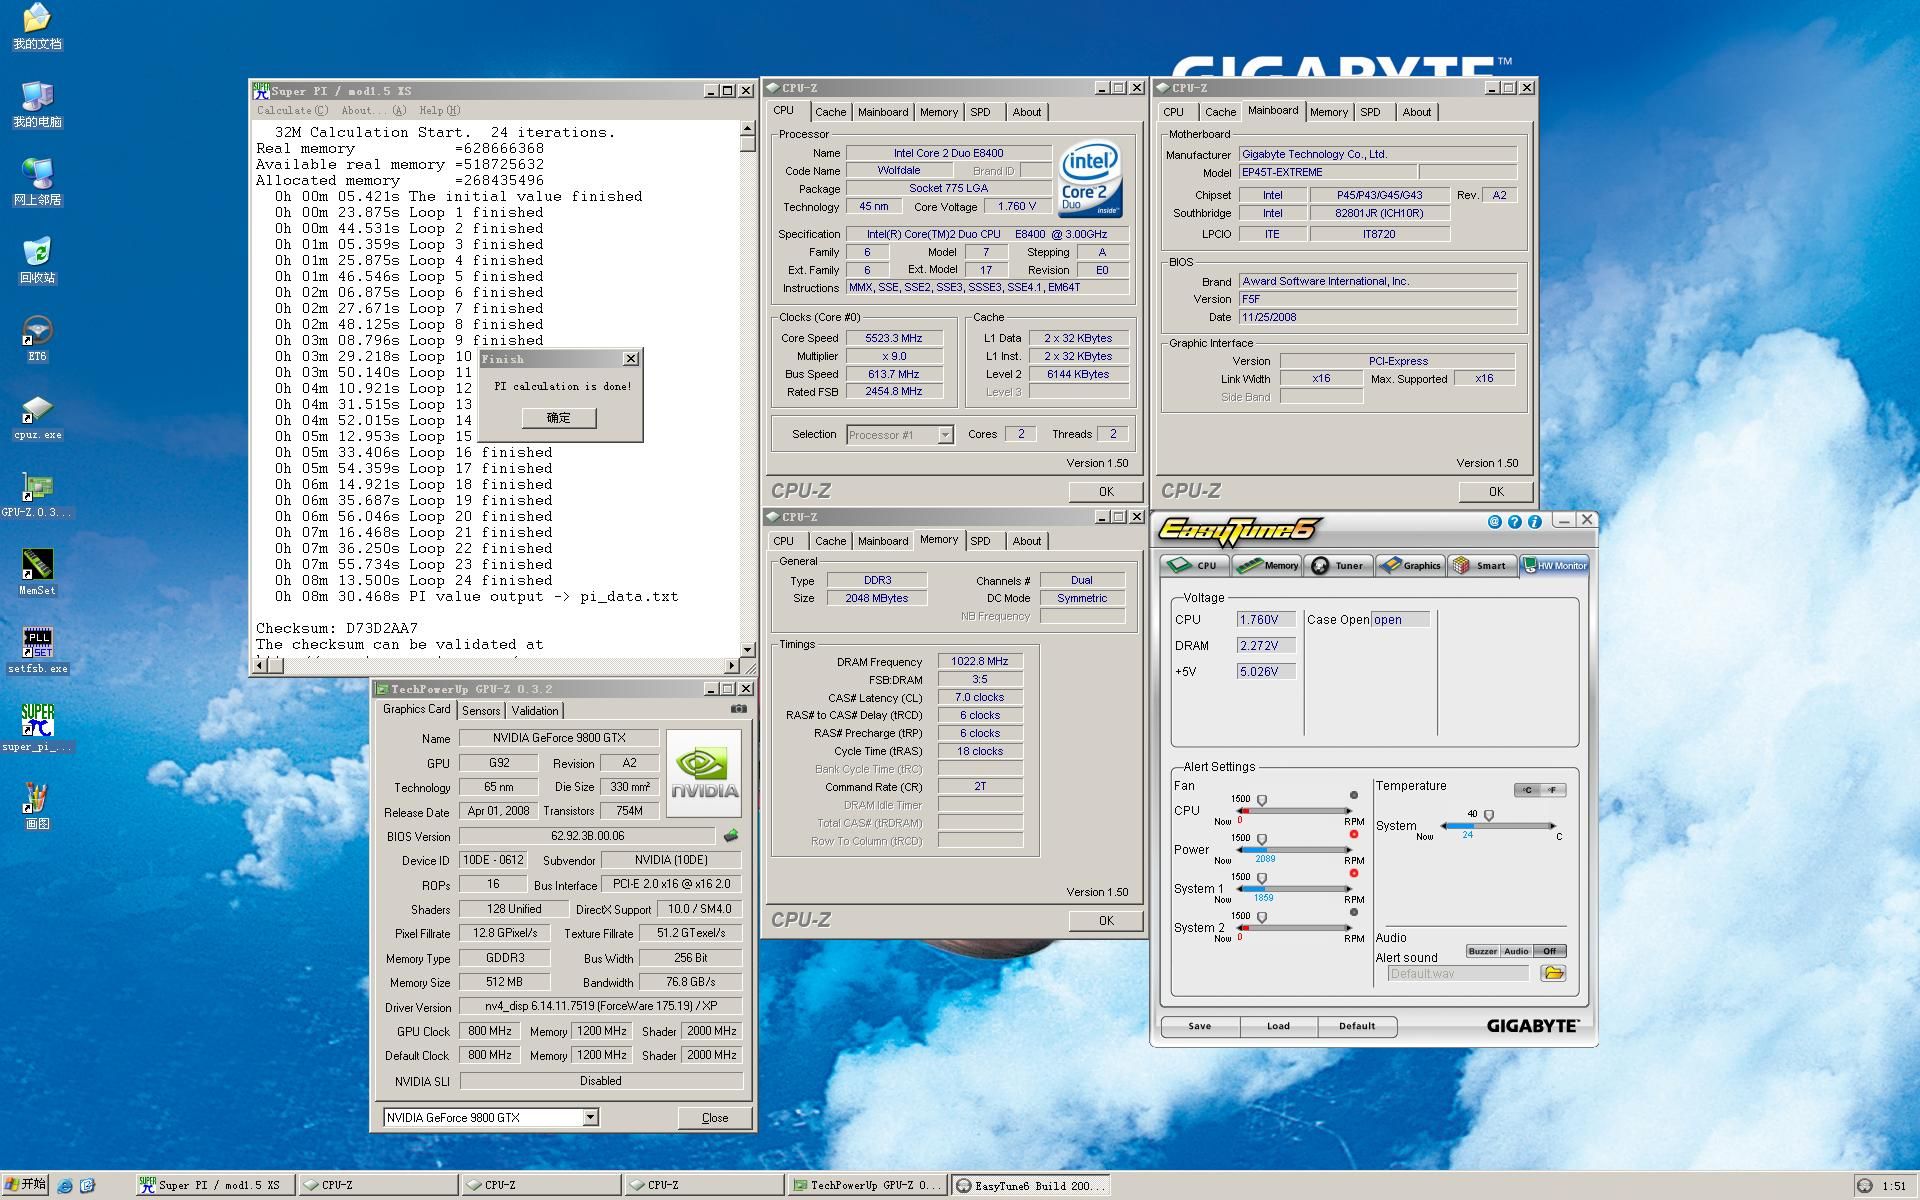Open the 我的电脑 desktop icon

coord(37,104)
